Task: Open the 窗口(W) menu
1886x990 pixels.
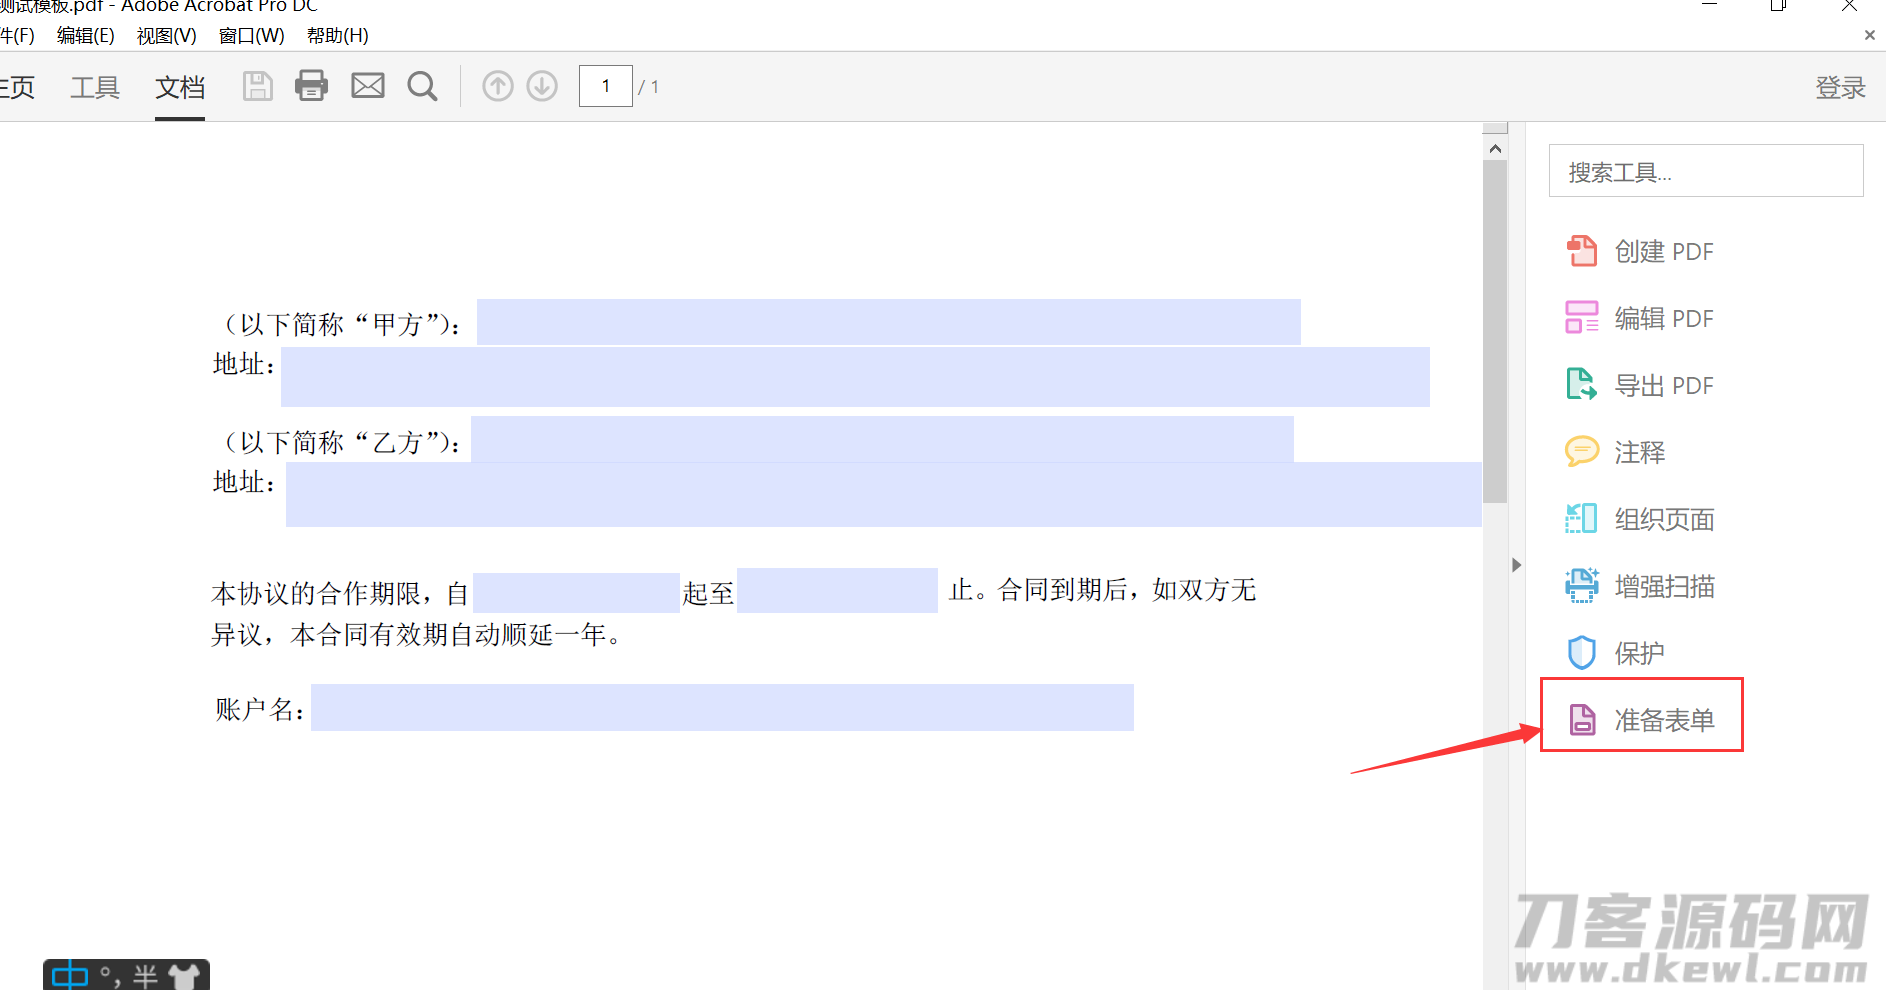Action: pyautogui.click(x=251, y=36)
